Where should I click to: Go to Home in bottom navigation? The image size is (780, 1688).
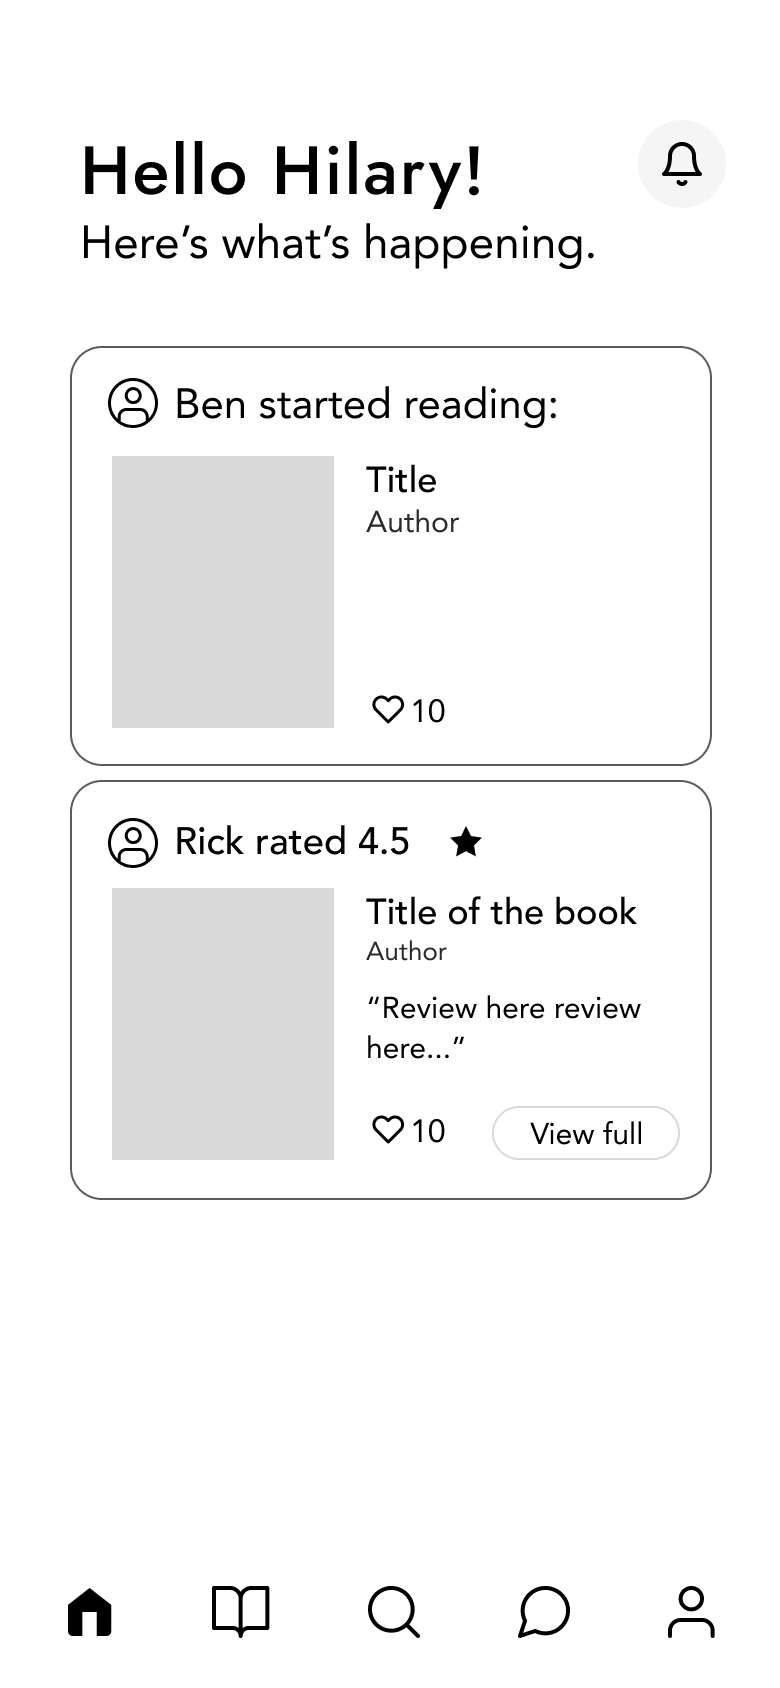click(90, 1612)
